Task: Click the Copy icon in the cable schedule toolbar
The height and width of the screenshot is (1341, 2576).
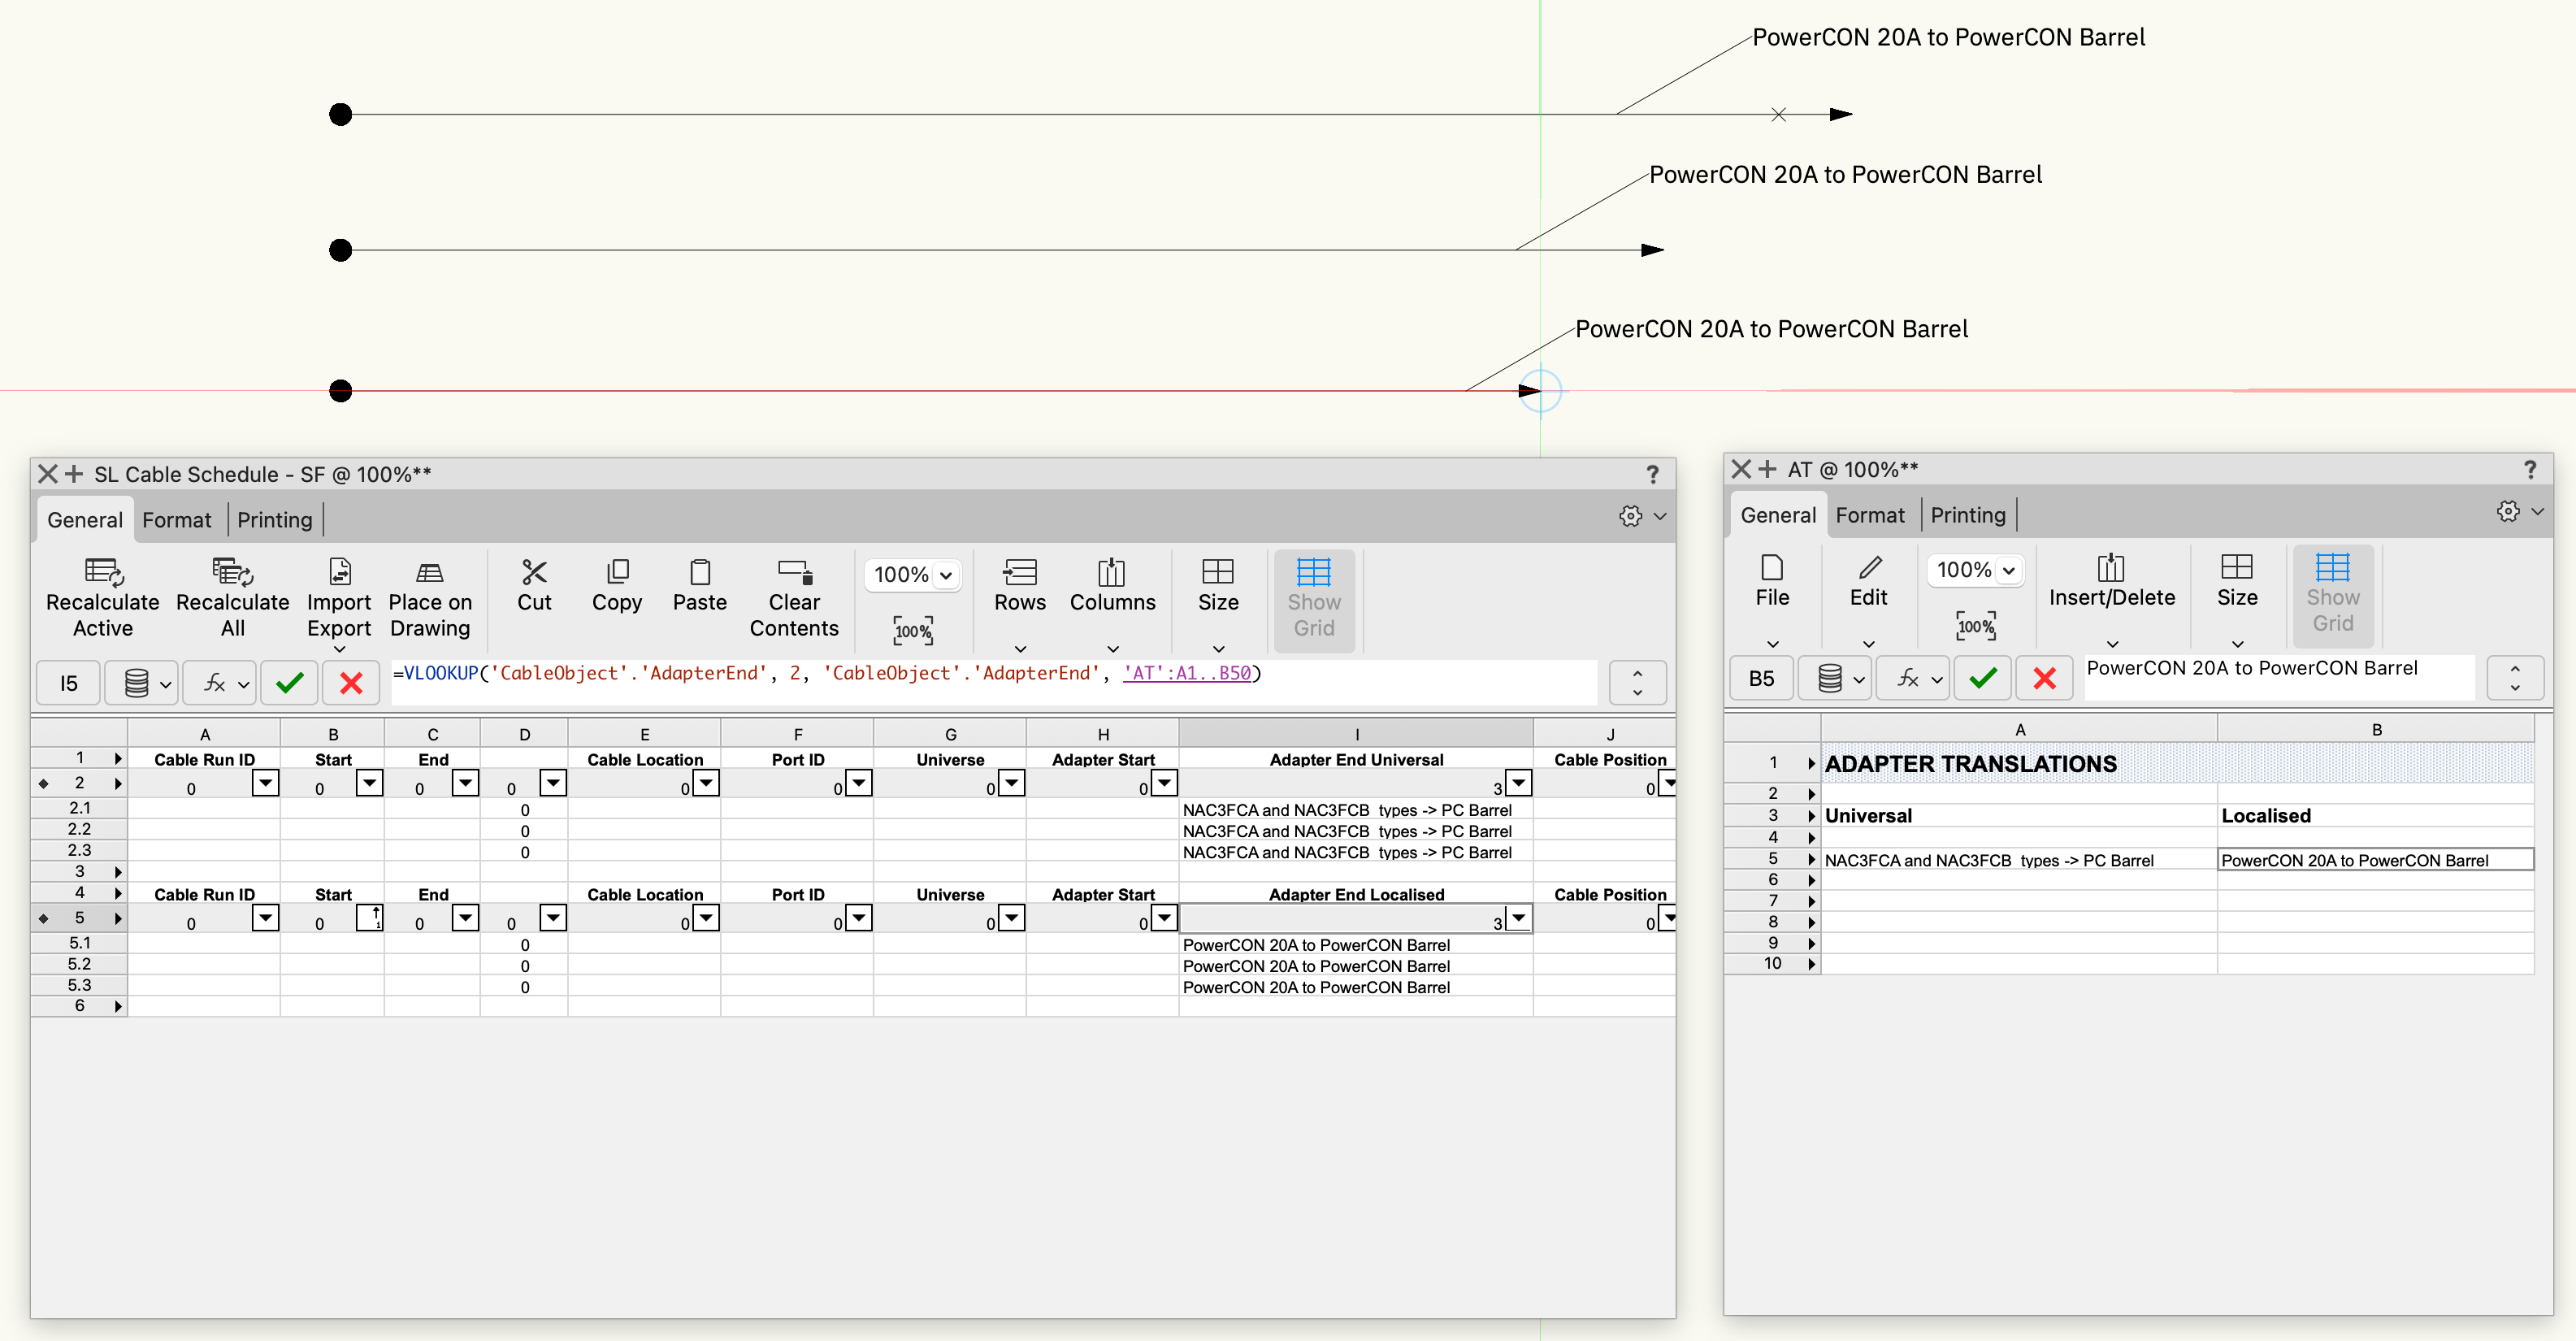Action: pos(617,573)
